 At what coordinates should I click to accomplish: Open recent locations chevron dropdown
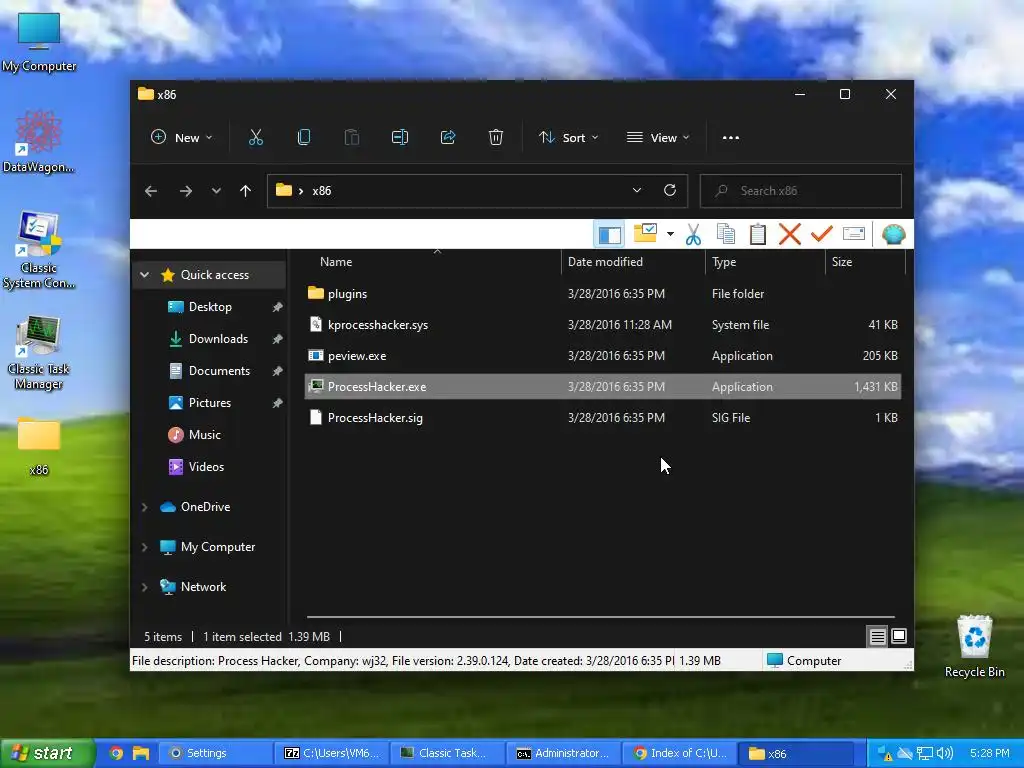[x=216, y=191]
